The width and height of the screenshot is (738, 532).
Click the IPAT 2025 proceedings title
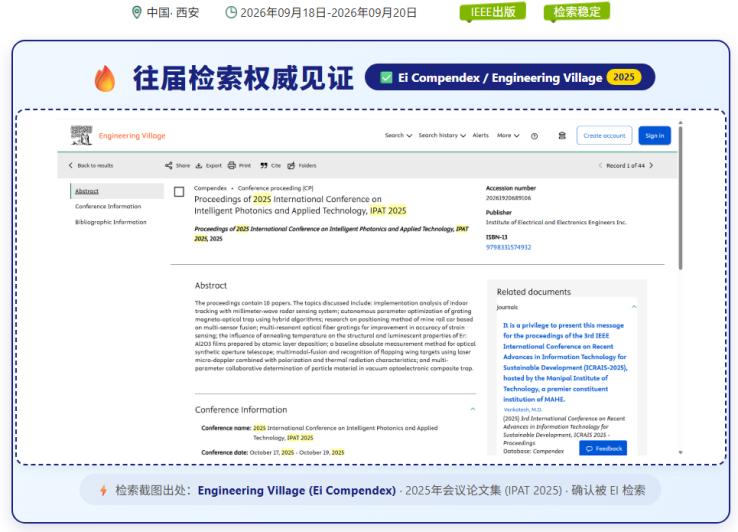(300, 205)
